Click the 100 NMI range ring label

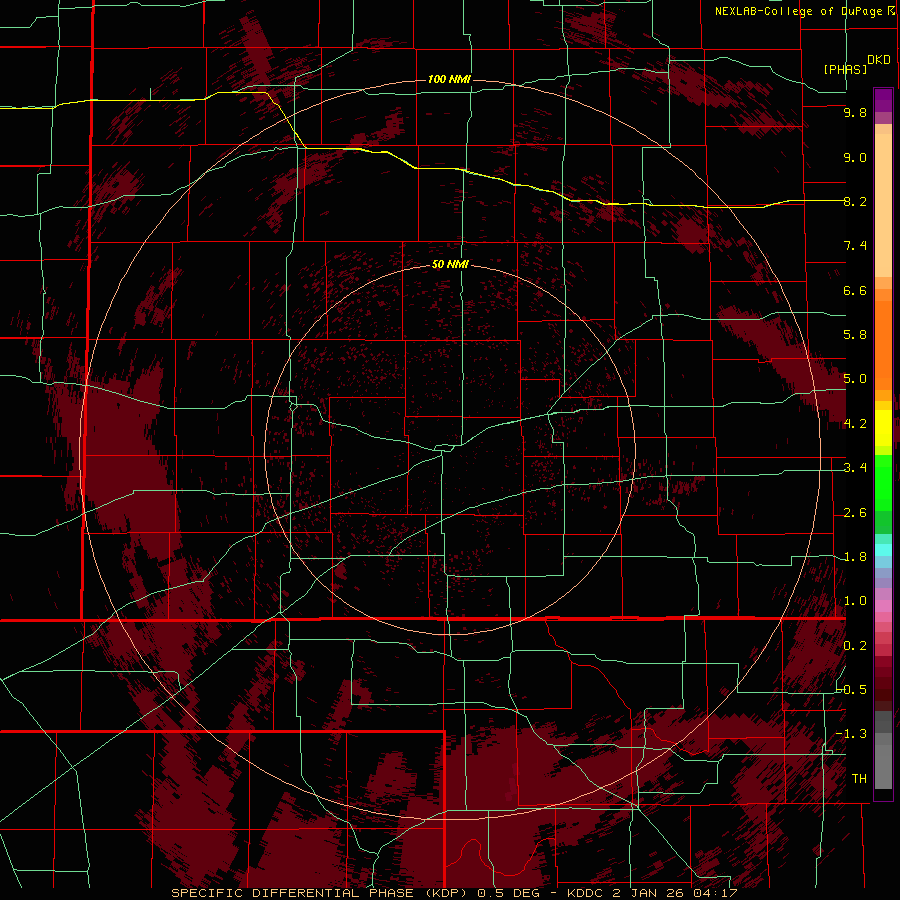tap(449, 79)
